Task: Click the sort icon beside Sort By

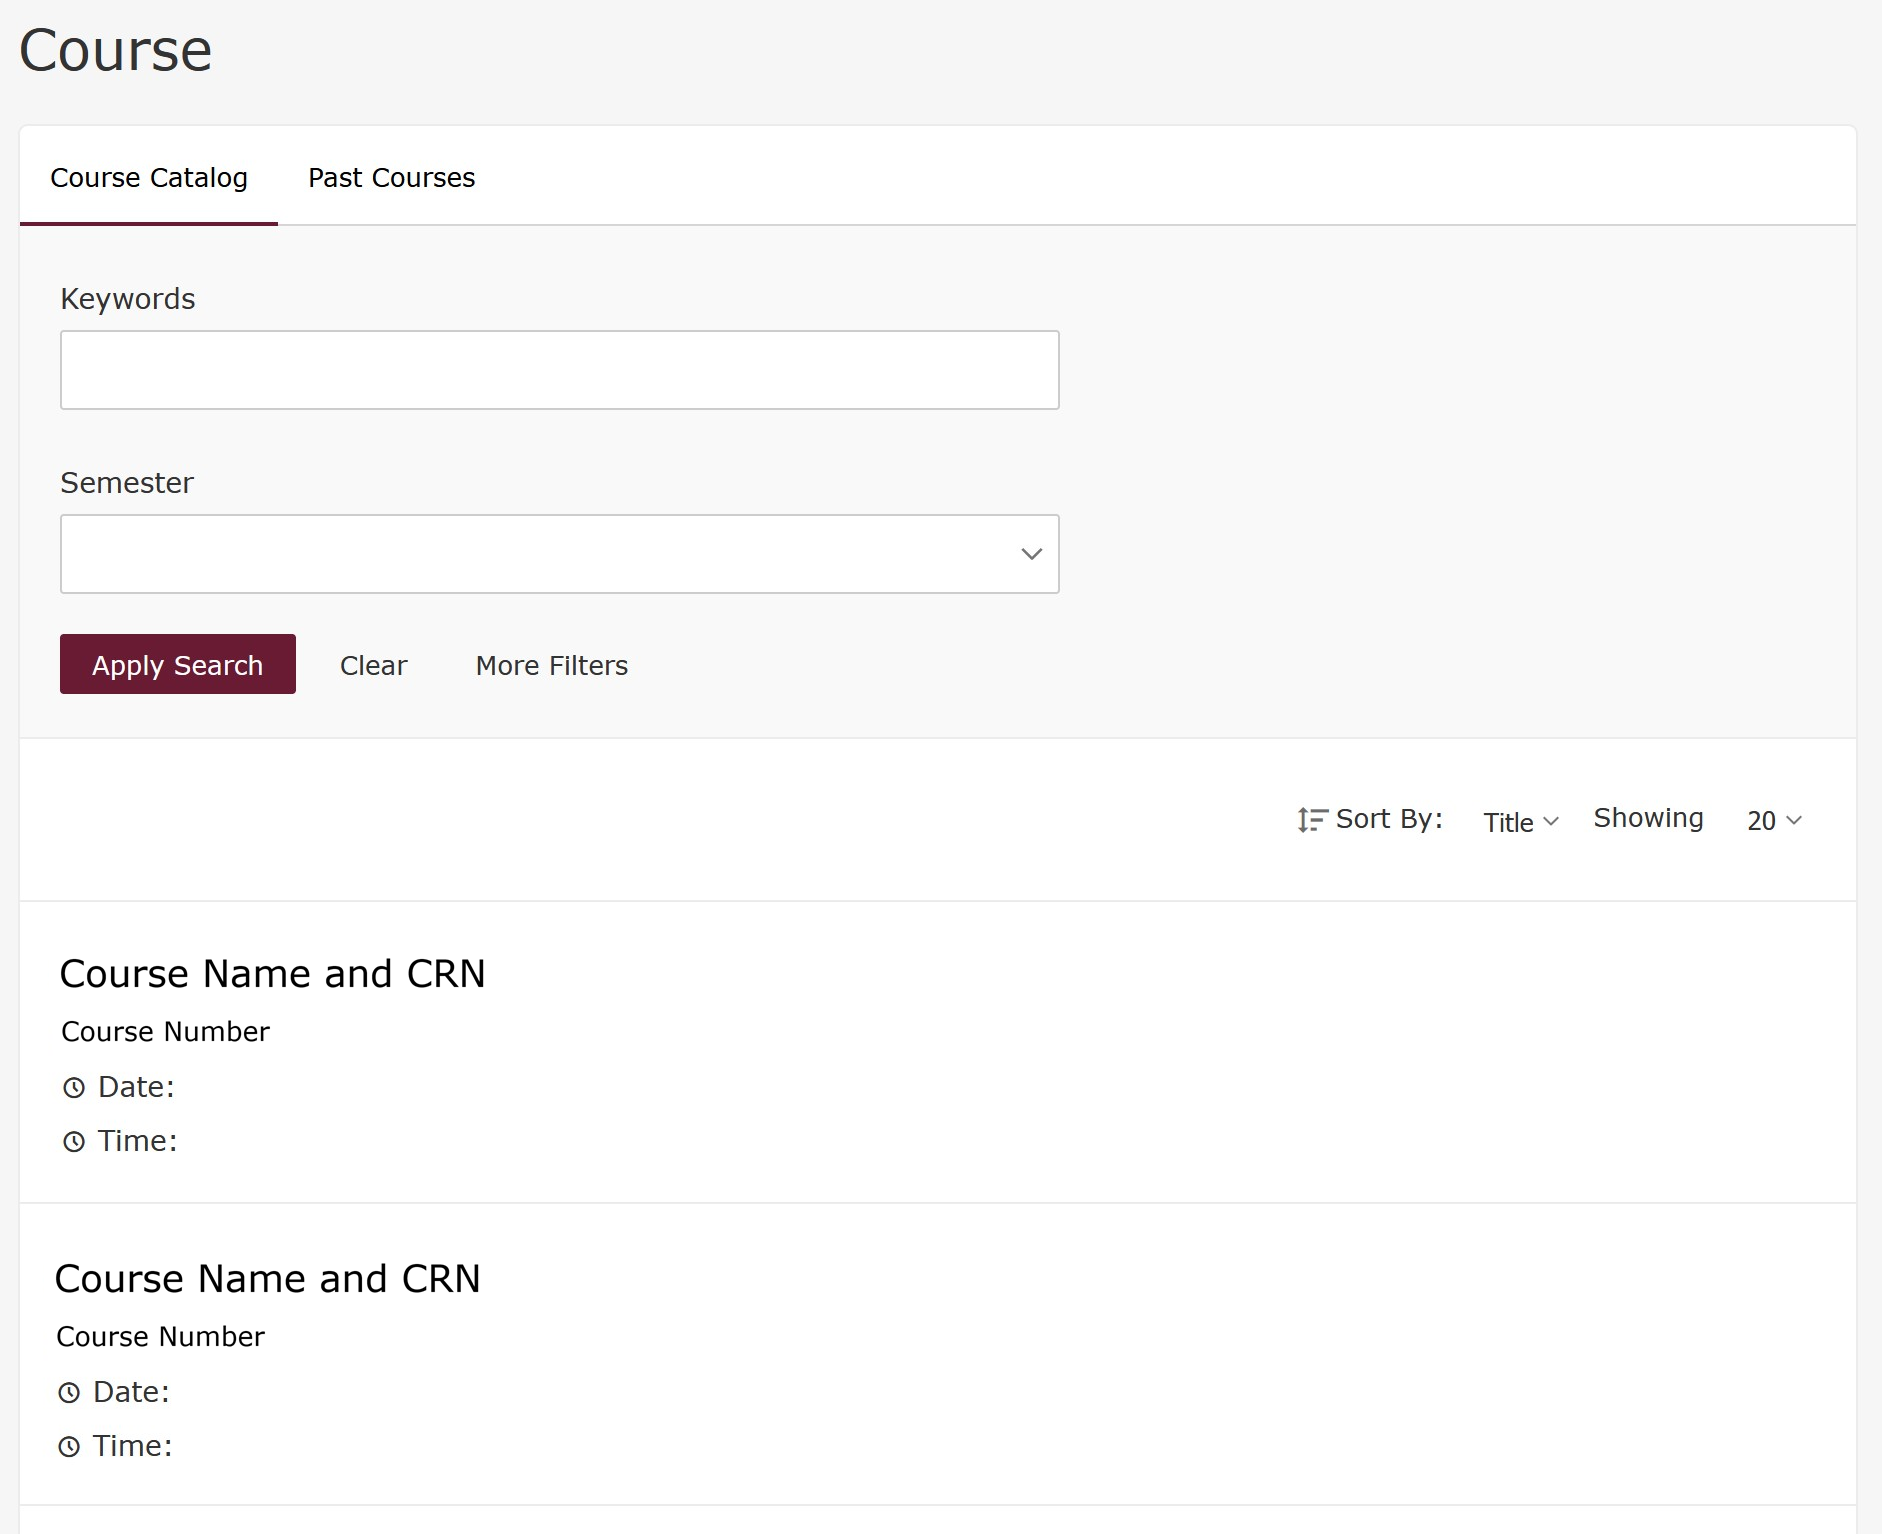Action: pos(1311,820)
